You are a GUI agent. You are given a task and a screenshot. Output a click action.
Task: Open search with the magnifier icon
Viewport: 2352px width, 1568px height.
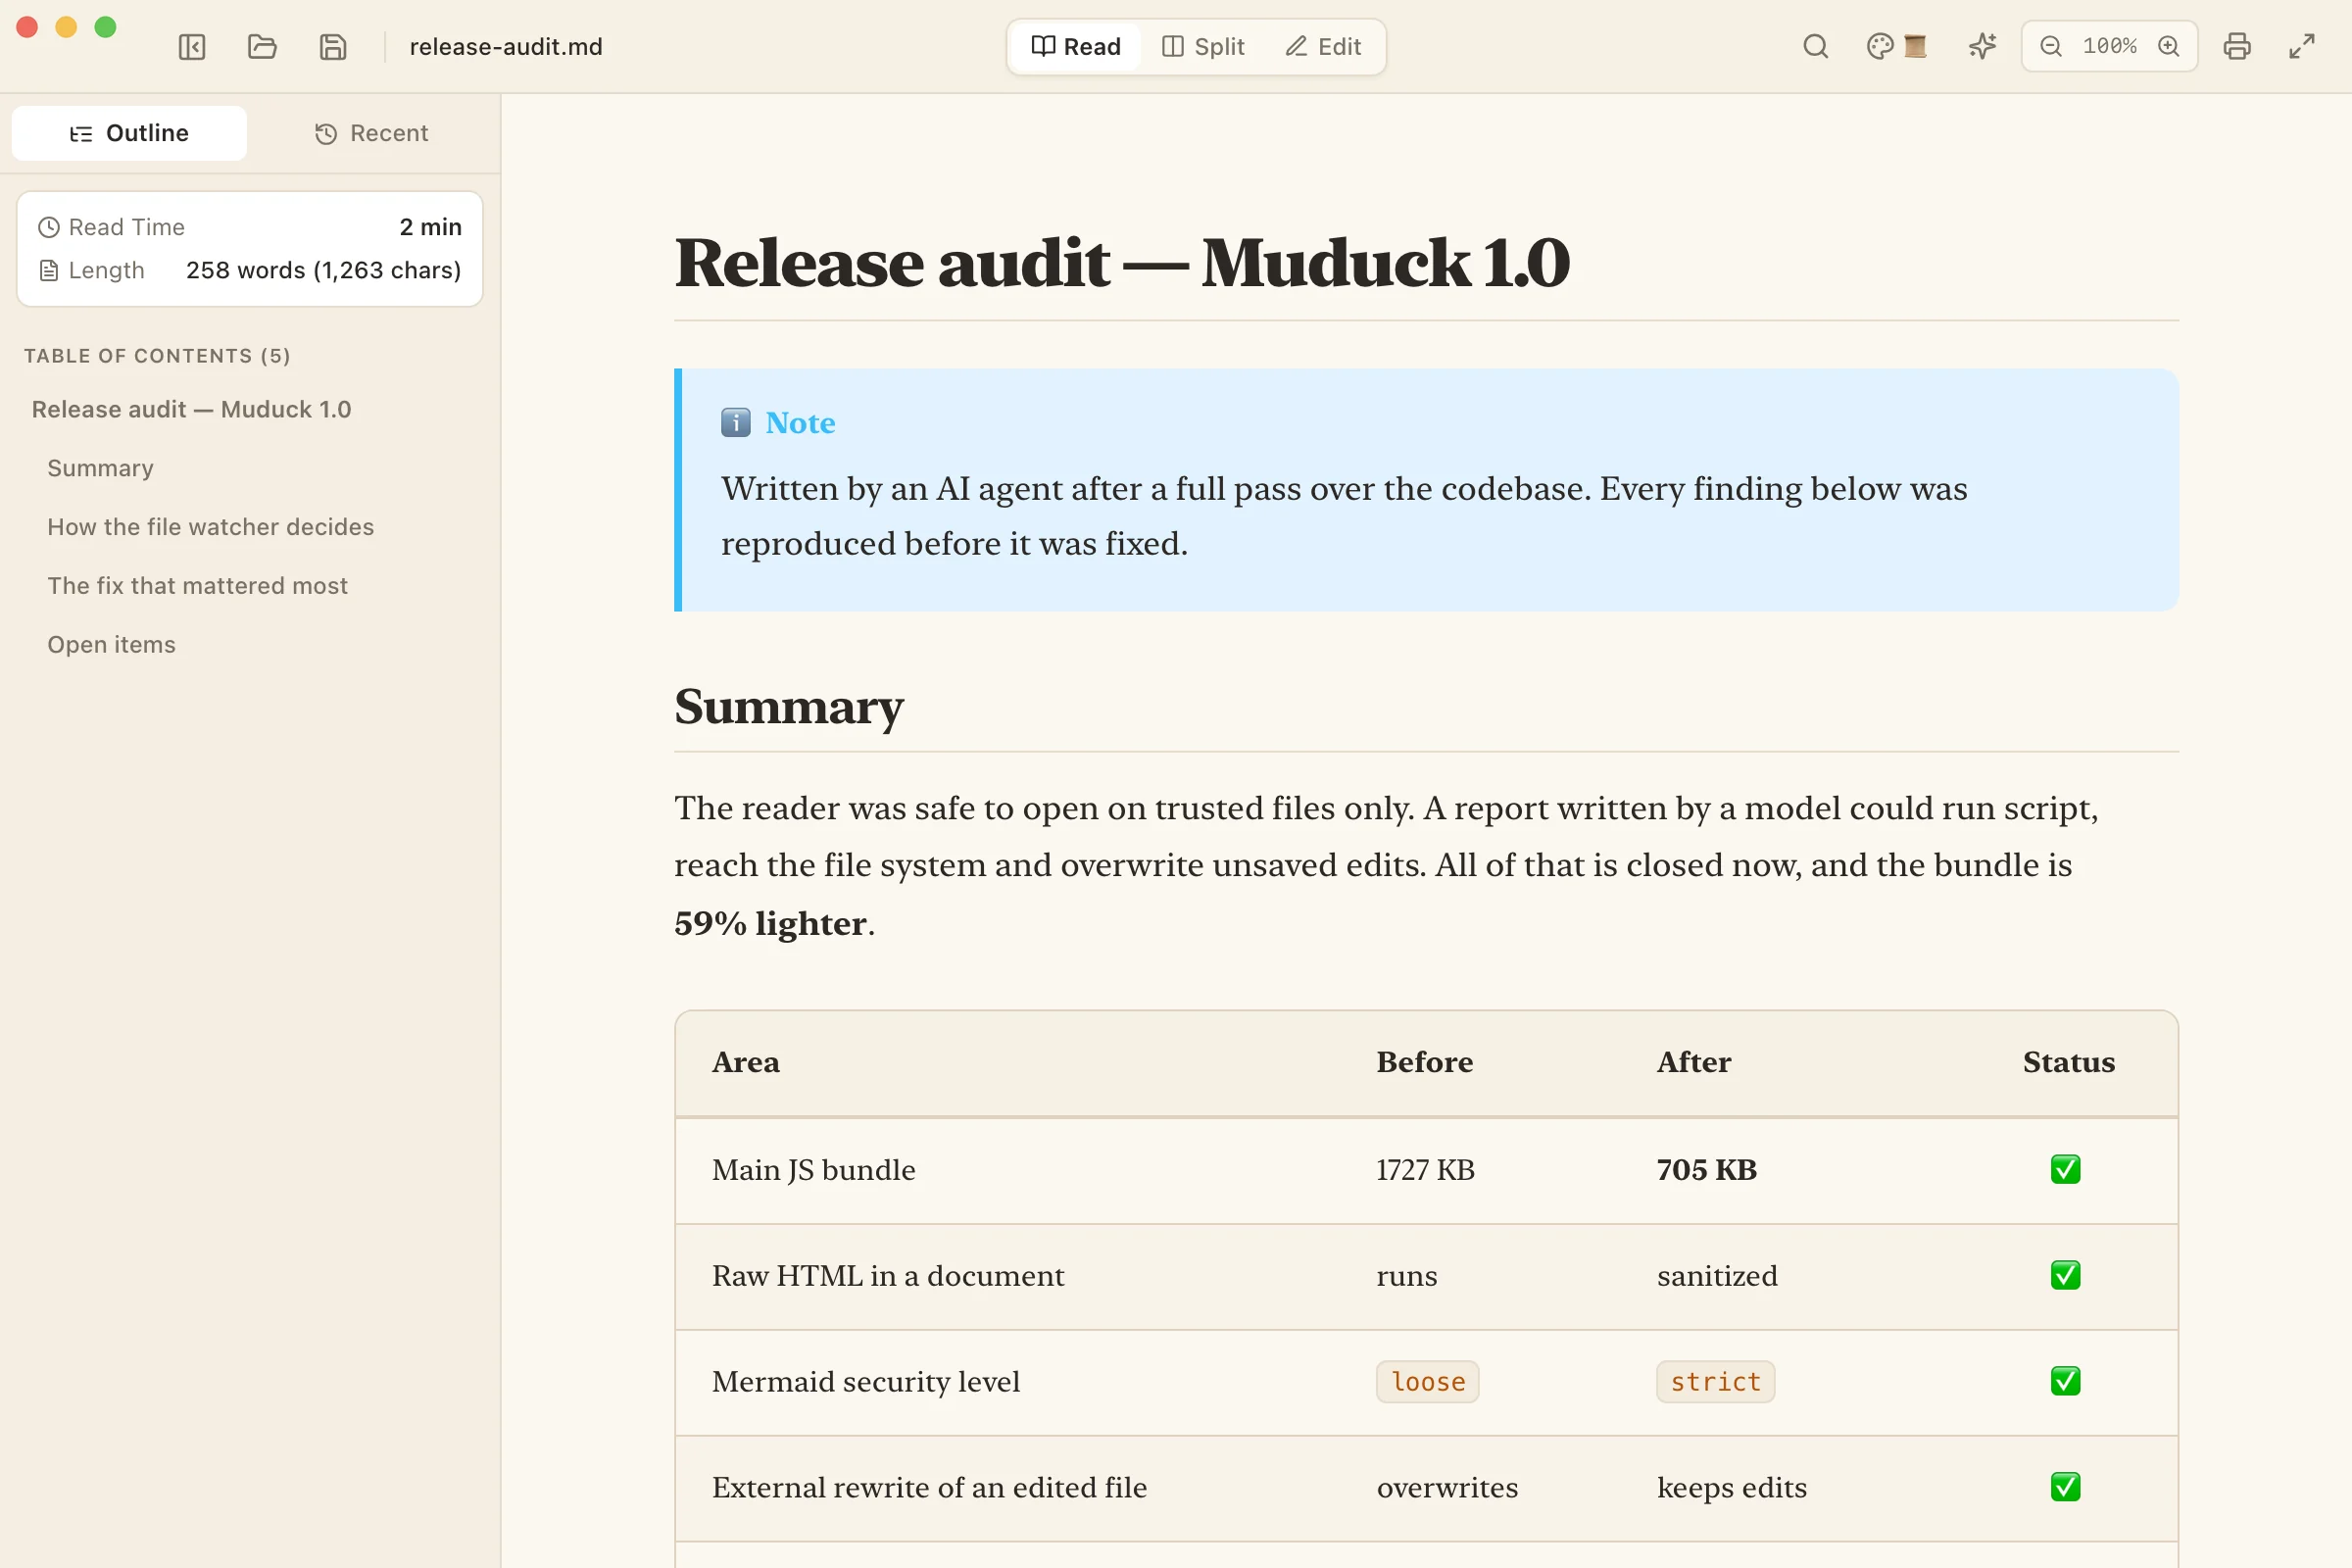tap(1816, 46)
